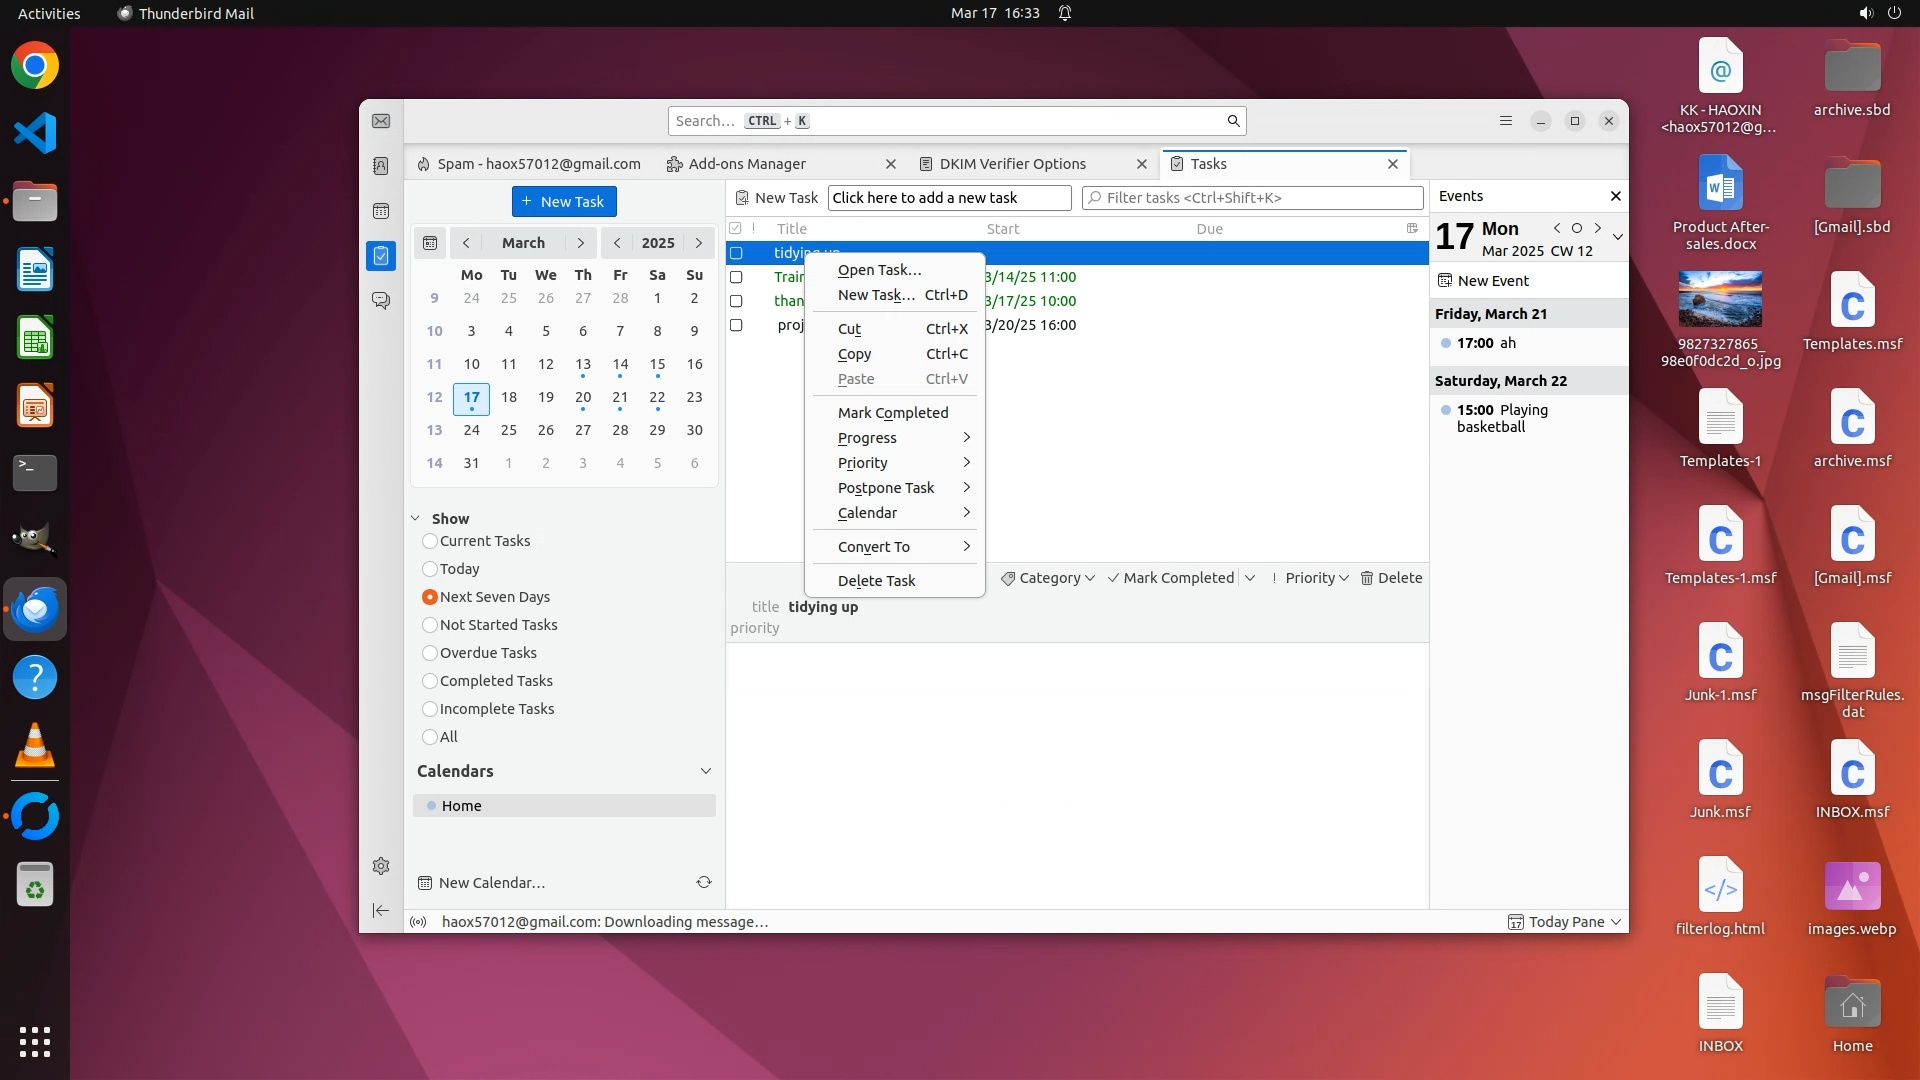
Task: Open the Mail space icon in sidebar
Action: click(381, 121)
